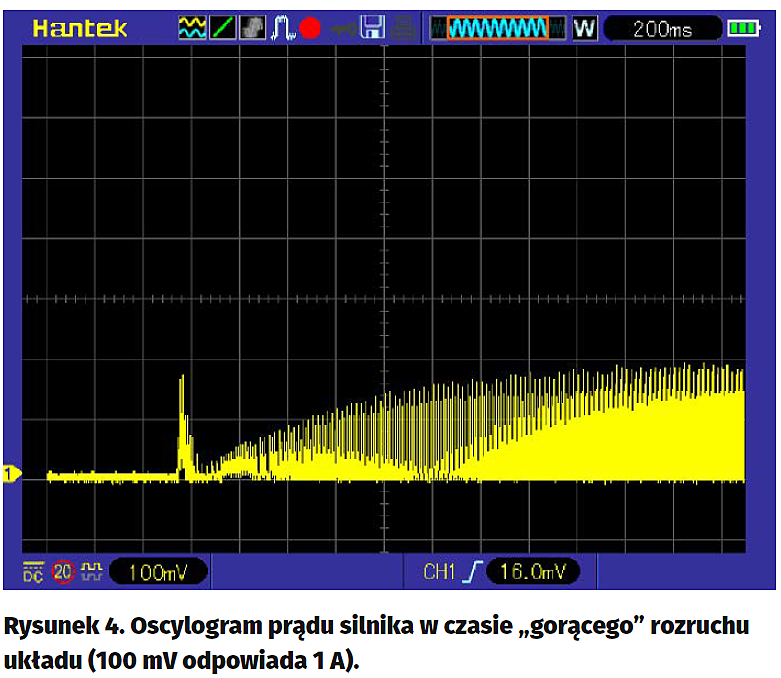The height and width of the screenshot is (678, 781).
Task: Open the 100mV vertical scale setting
Action: click(157, 572)
